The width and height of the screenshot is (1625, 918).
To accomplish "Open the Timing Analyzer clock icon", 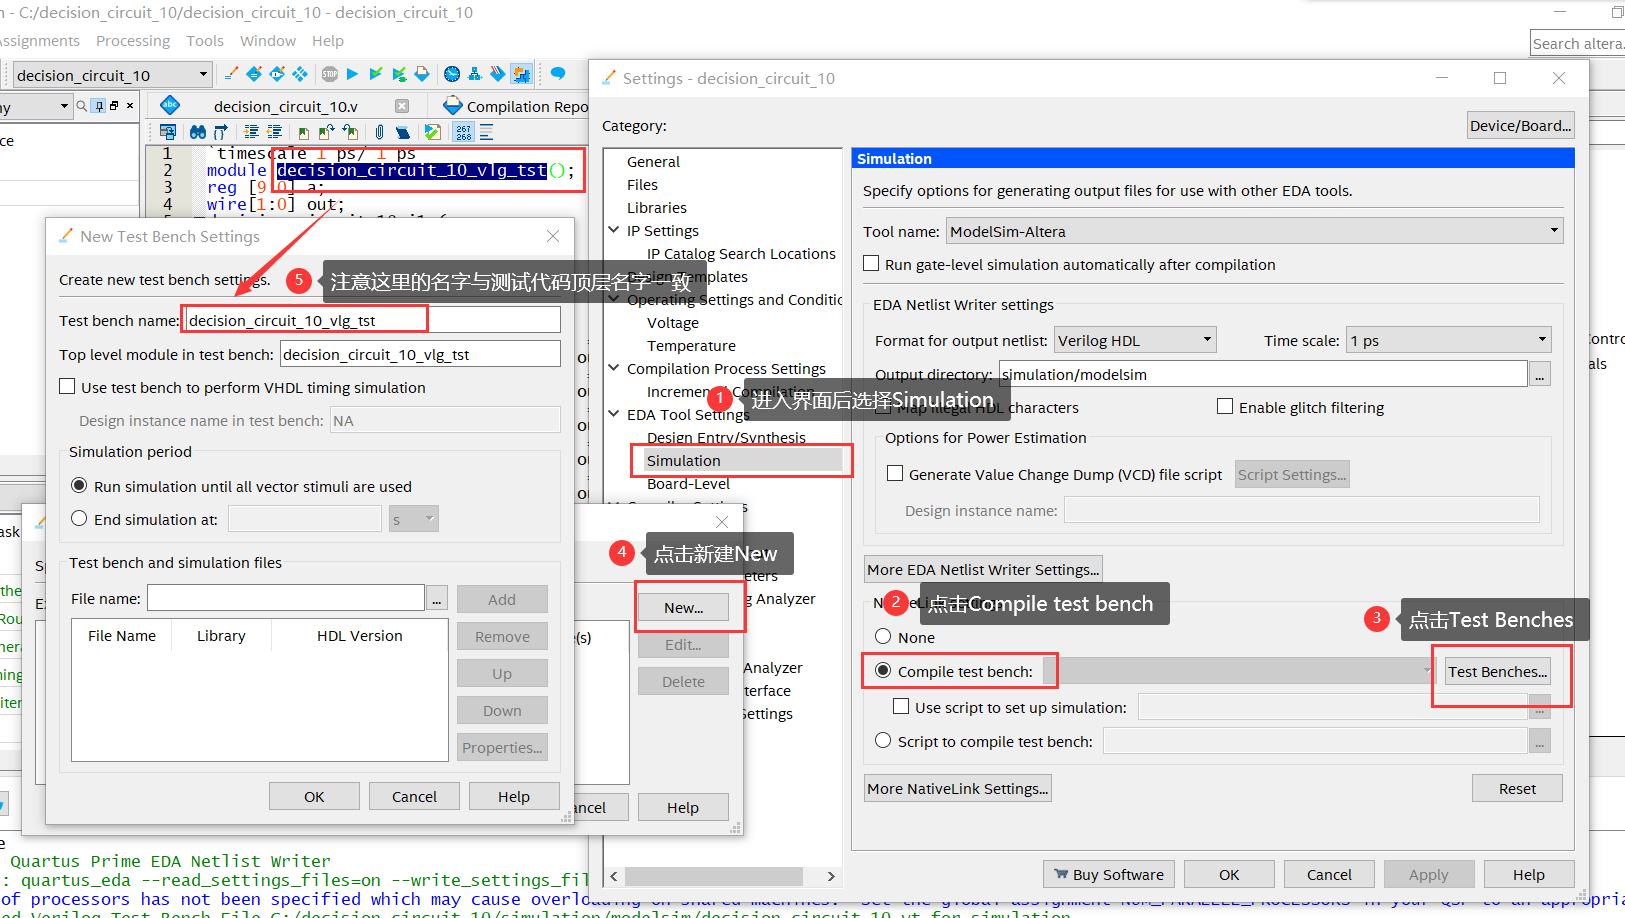I will [x=452, y=74].
